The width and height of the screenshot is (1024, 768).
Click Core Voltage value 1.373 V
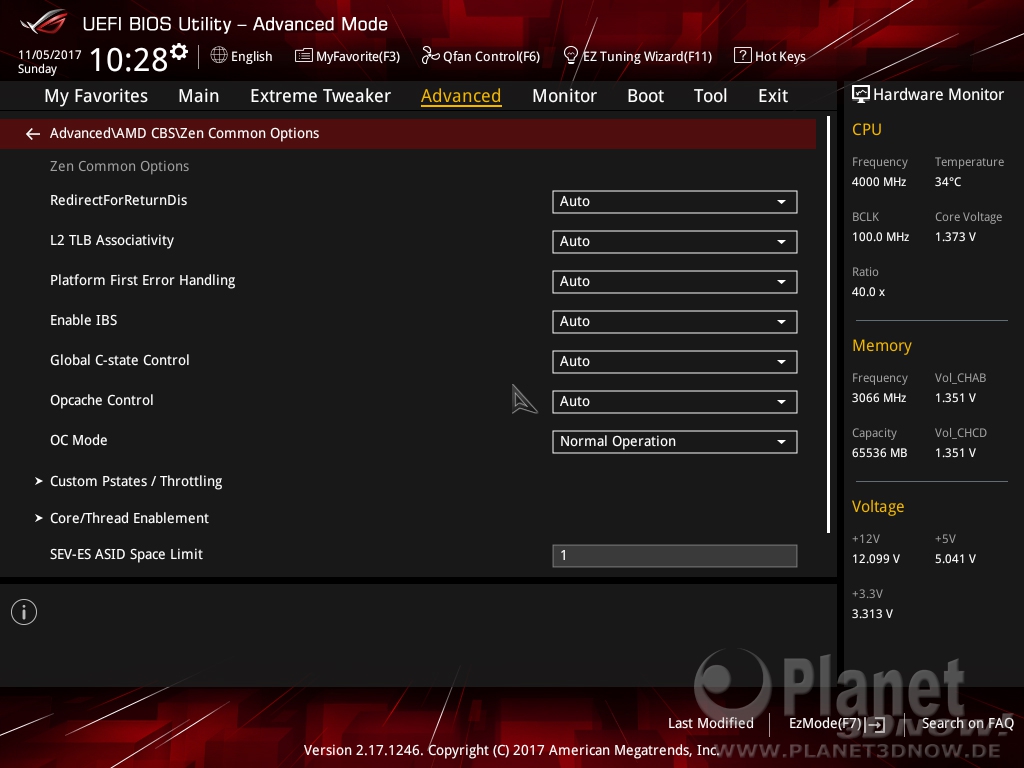955,237
